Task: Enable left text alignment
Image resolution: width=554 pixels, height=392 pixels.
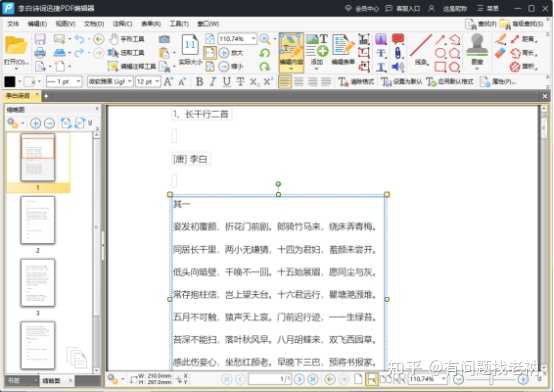Action: (x=285, y=82)
